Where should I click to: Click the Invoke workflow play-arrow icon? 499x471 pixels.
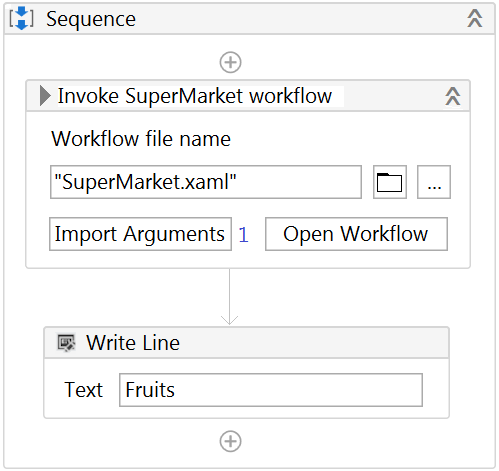click(45, 96)
